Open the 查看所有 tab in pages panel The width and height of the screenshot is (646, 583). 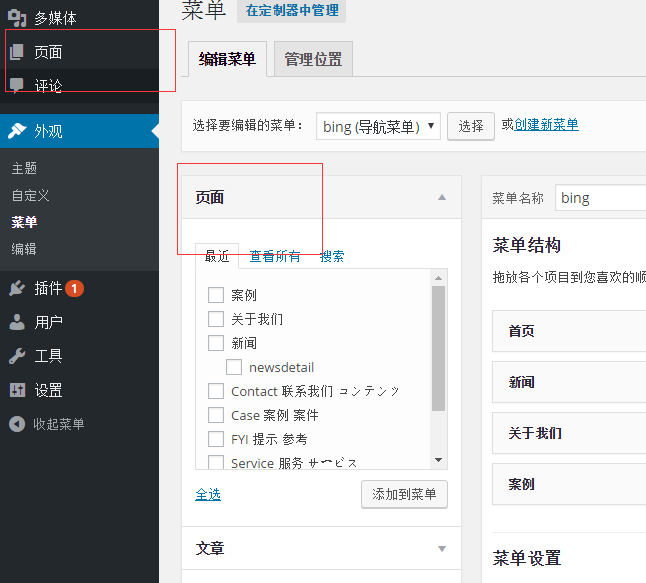[275, 256]
